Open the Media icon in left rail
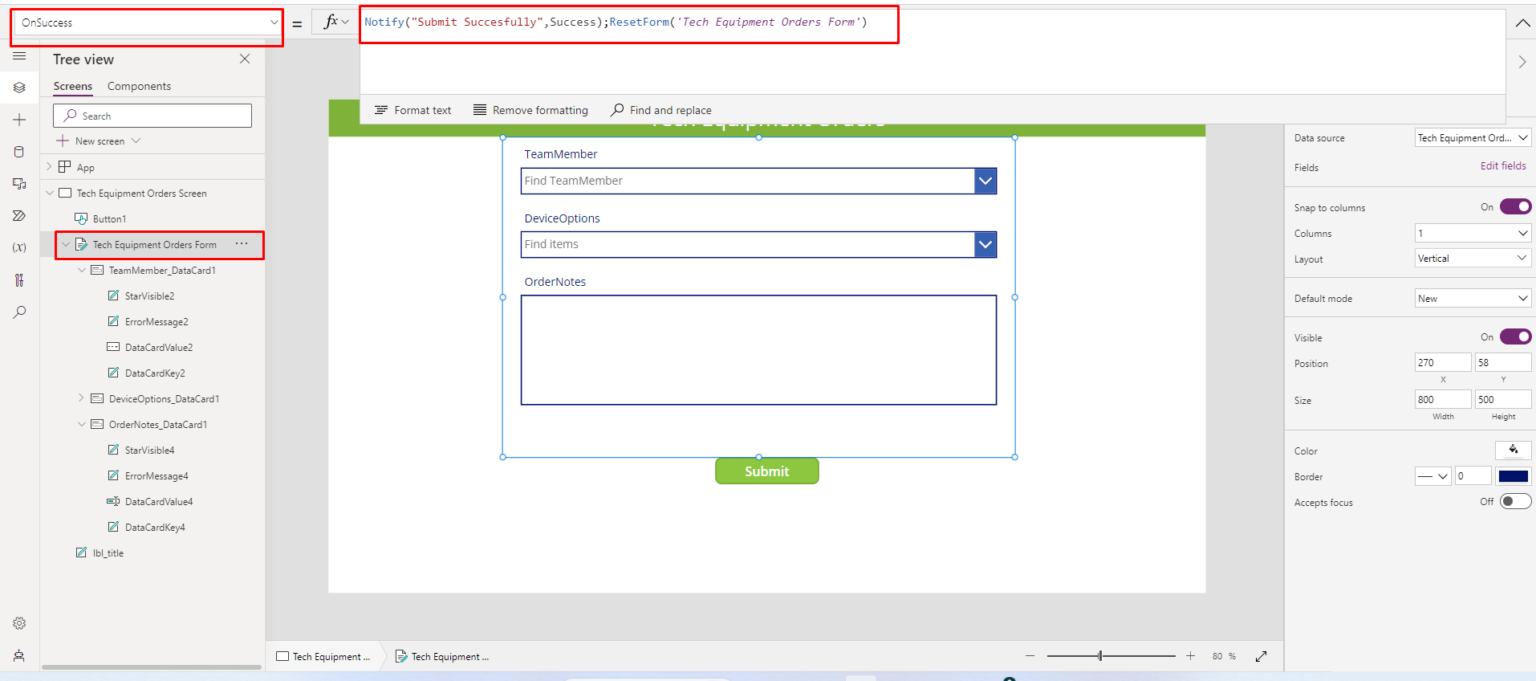 19,184
